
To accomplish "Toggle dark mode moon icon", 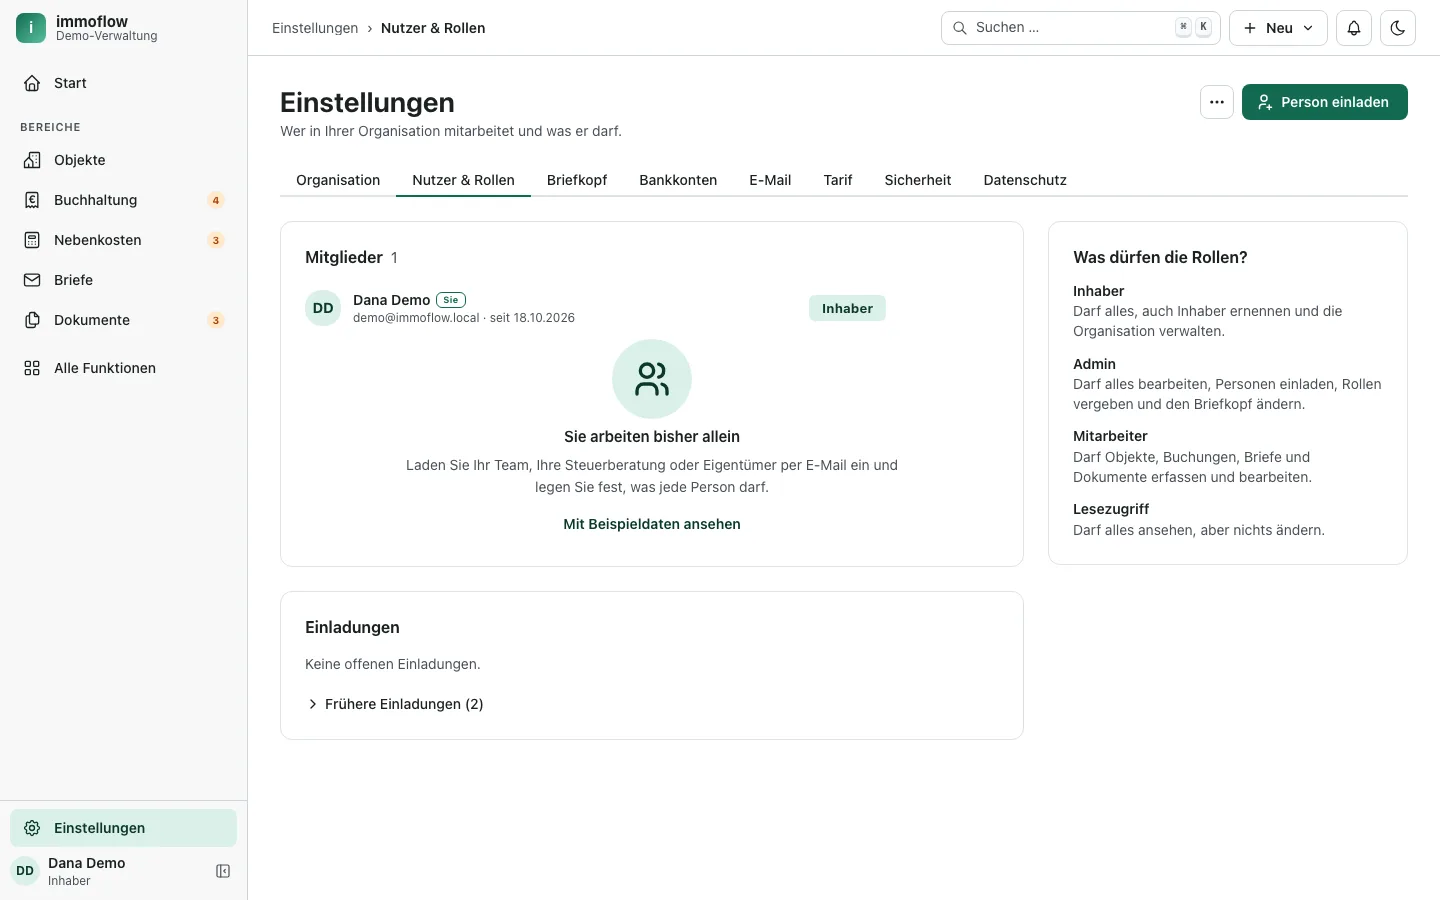I will tap(1398, 28).
